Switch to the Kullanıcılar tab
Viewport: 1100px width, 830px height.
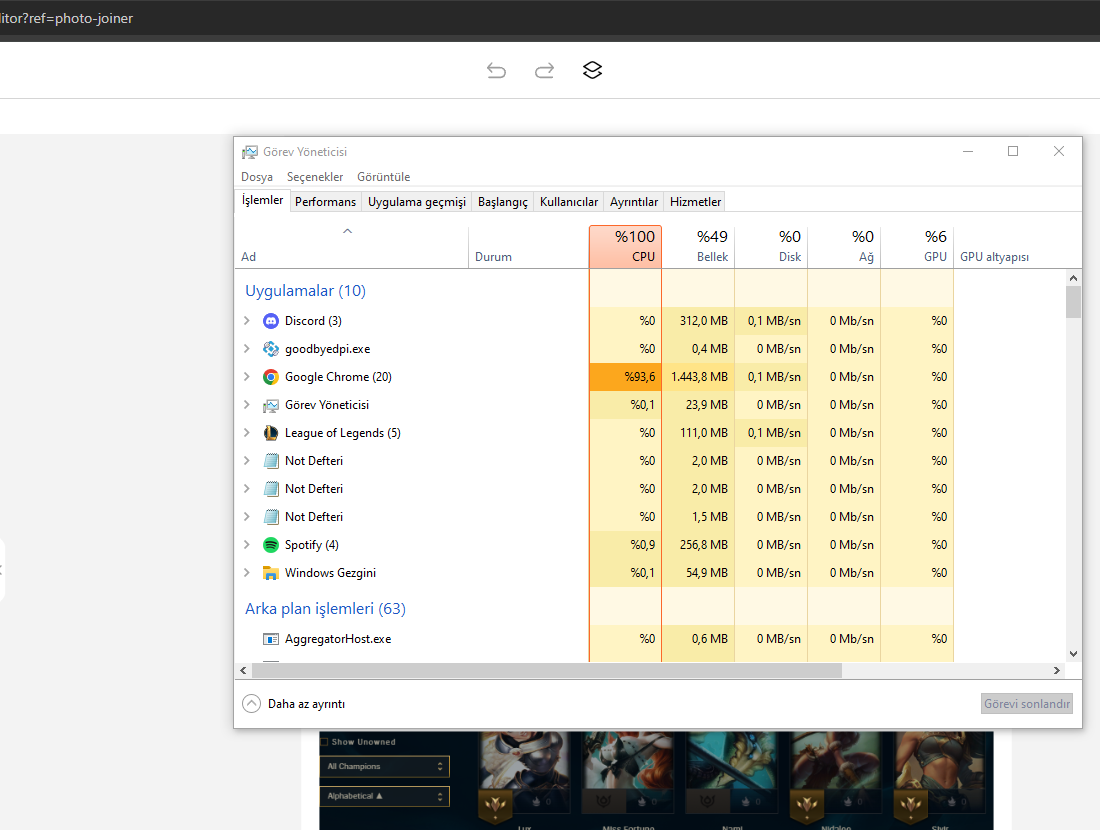[x=569, y=202]
